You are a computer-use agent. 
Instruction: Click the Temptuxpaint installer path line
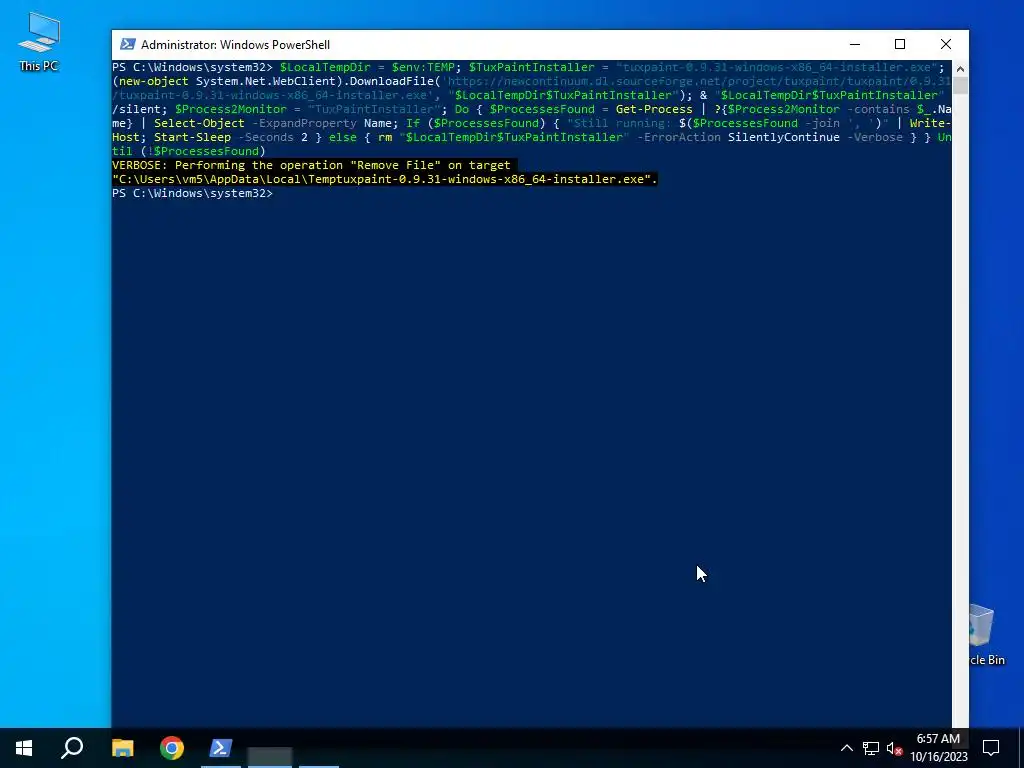point(385,179)
